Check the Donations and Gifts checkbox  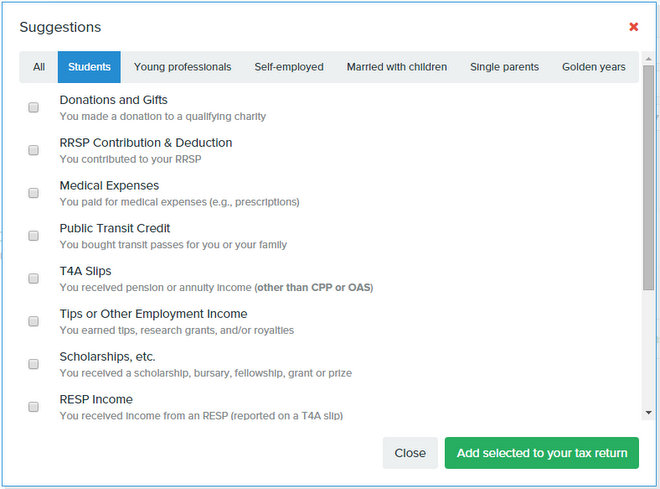(34, 107)
